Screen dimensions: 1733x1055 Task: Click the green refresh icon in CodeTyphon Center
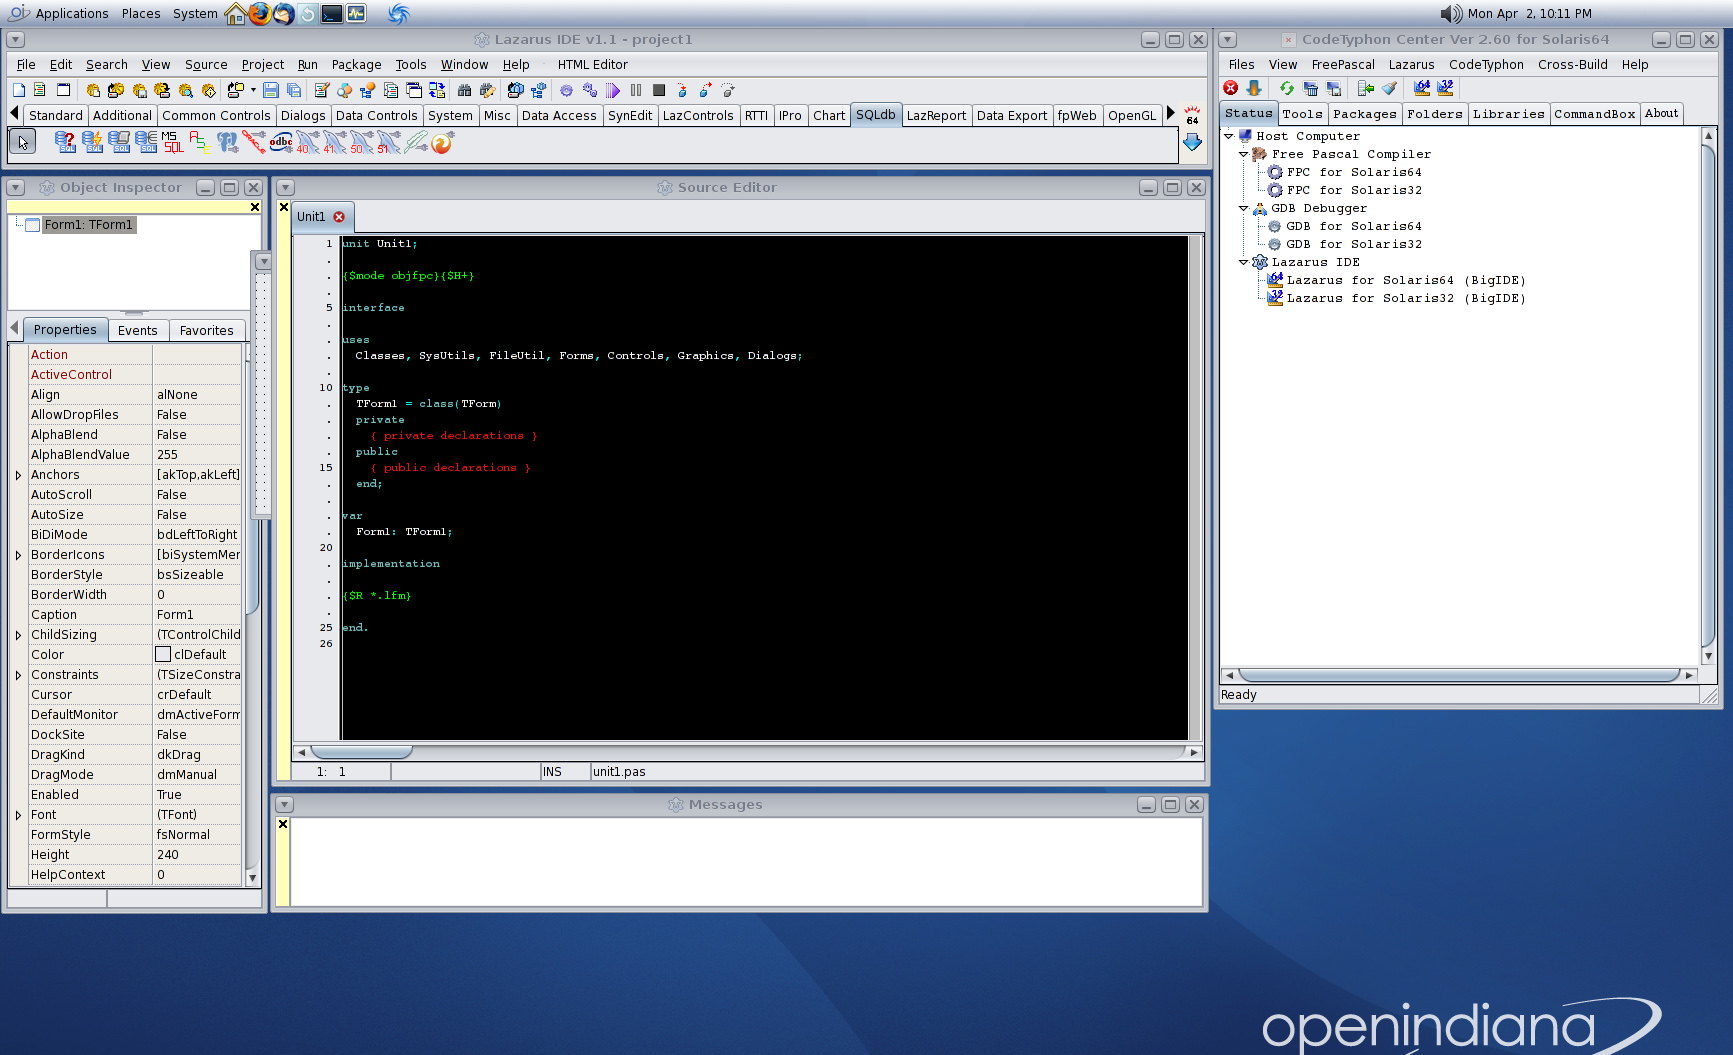tap(1287, 88)
